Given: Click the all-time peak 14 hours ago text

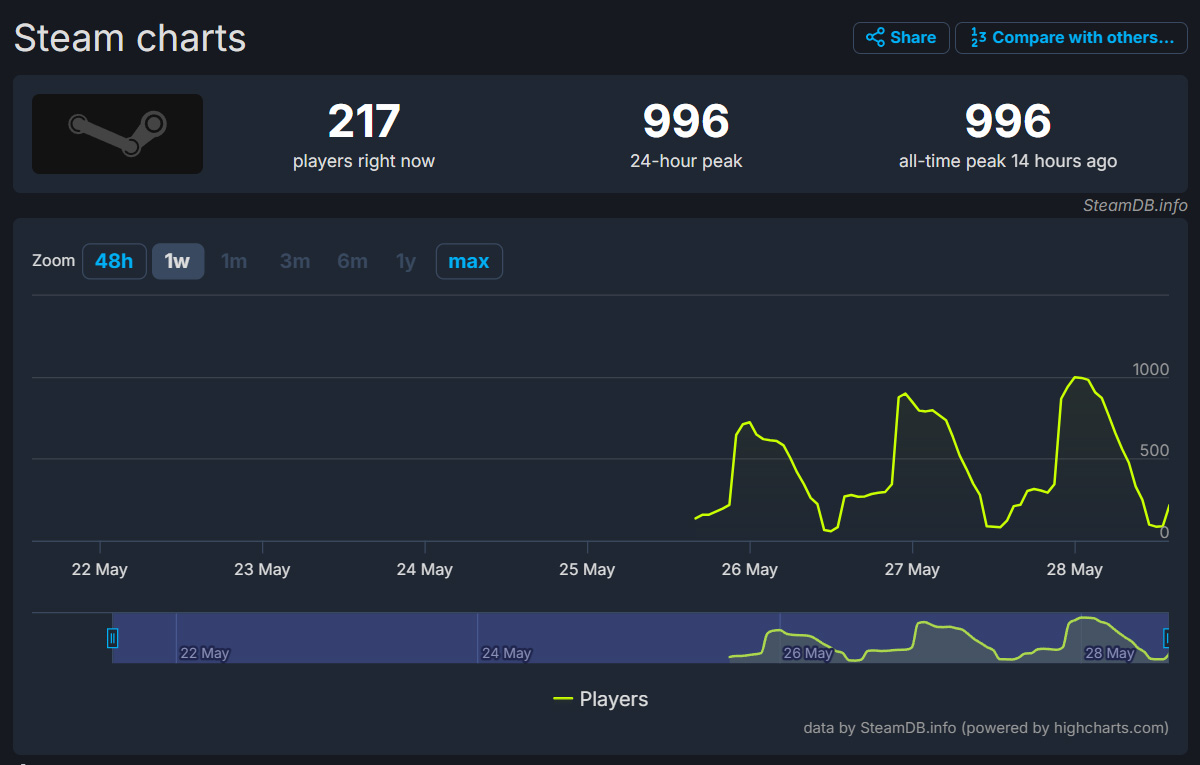Looking at the screenshot, I should 1008,161.
